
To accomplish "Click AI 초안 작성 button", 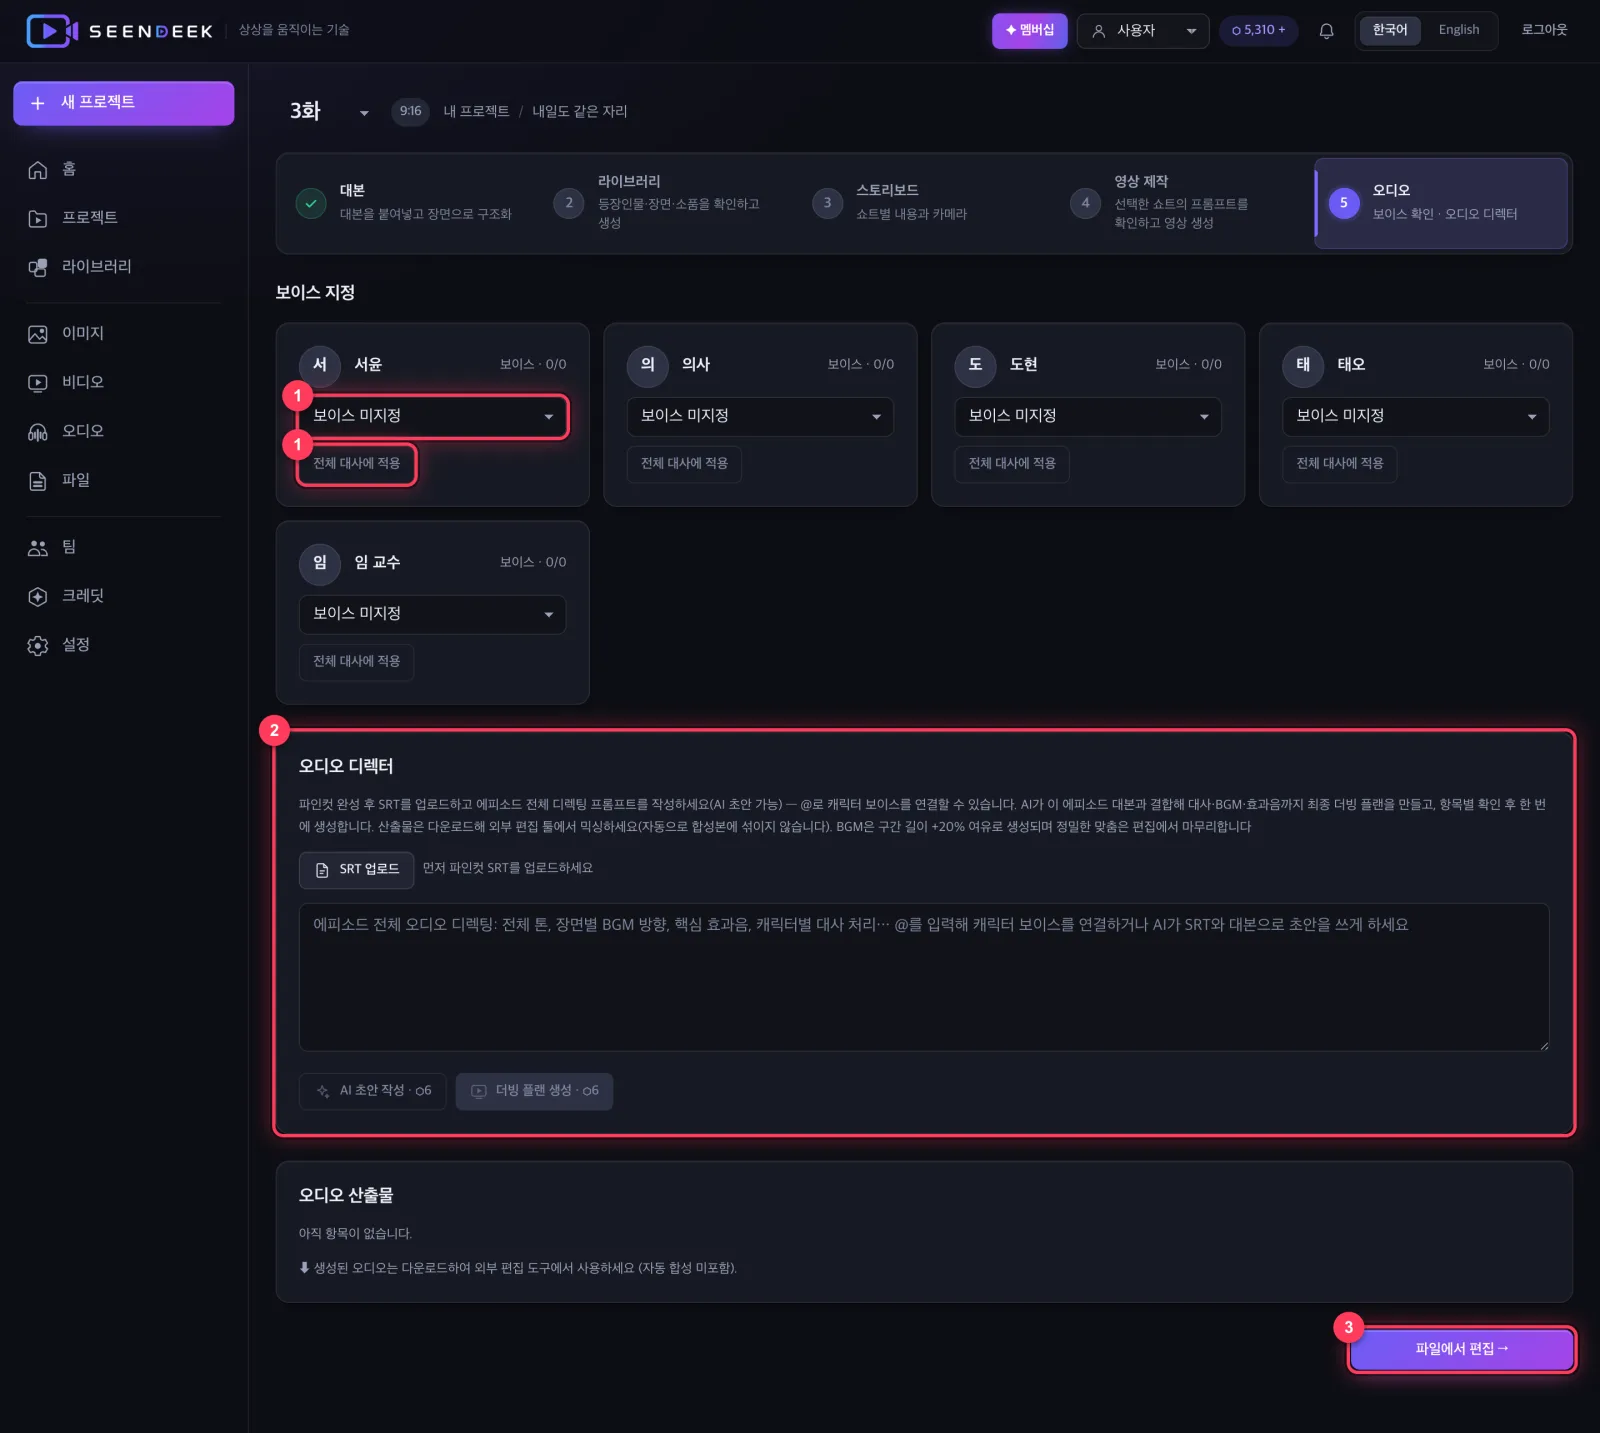I will click(x=373, y=1092).
